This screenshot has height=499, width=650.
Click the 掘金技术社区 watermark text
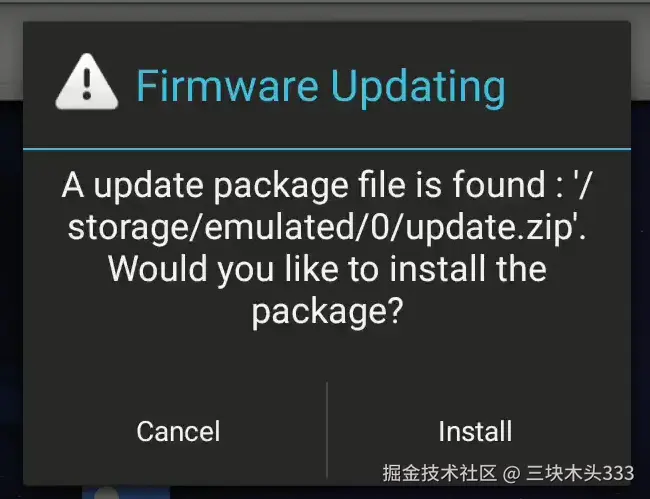click(440, 473)
